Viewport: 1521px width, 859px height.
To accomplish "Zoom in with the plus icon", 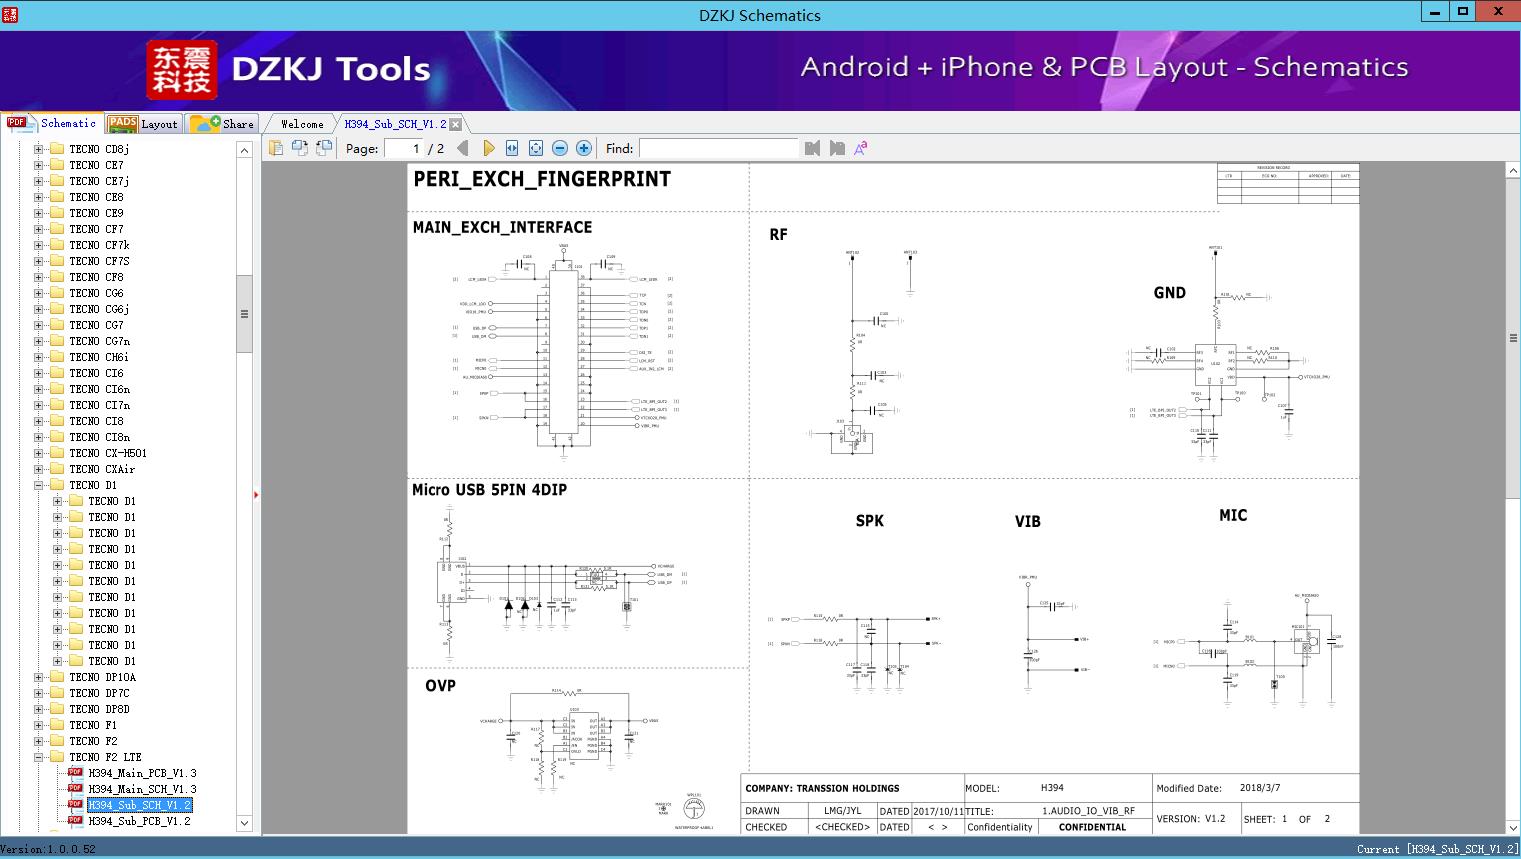I will point(584,148).
